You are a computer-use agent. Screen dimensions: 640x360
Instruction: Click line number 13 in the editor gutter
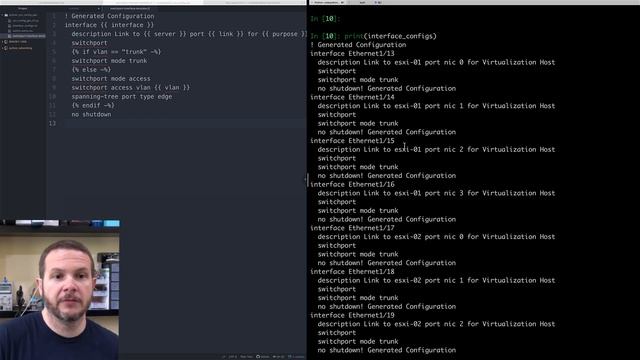pyautogui.click(x=52, y=124)
